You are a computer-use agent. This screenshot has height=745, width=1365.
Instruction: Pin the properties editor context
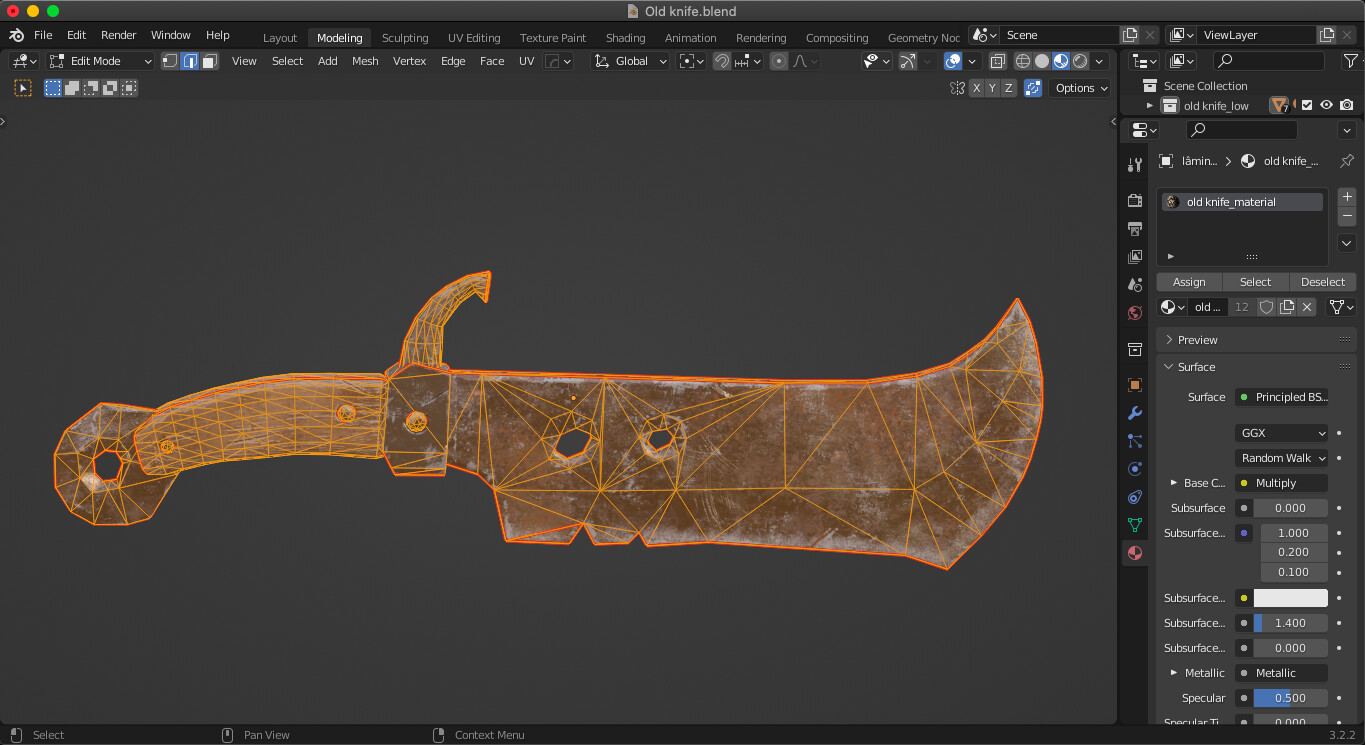coord(1346,161)
